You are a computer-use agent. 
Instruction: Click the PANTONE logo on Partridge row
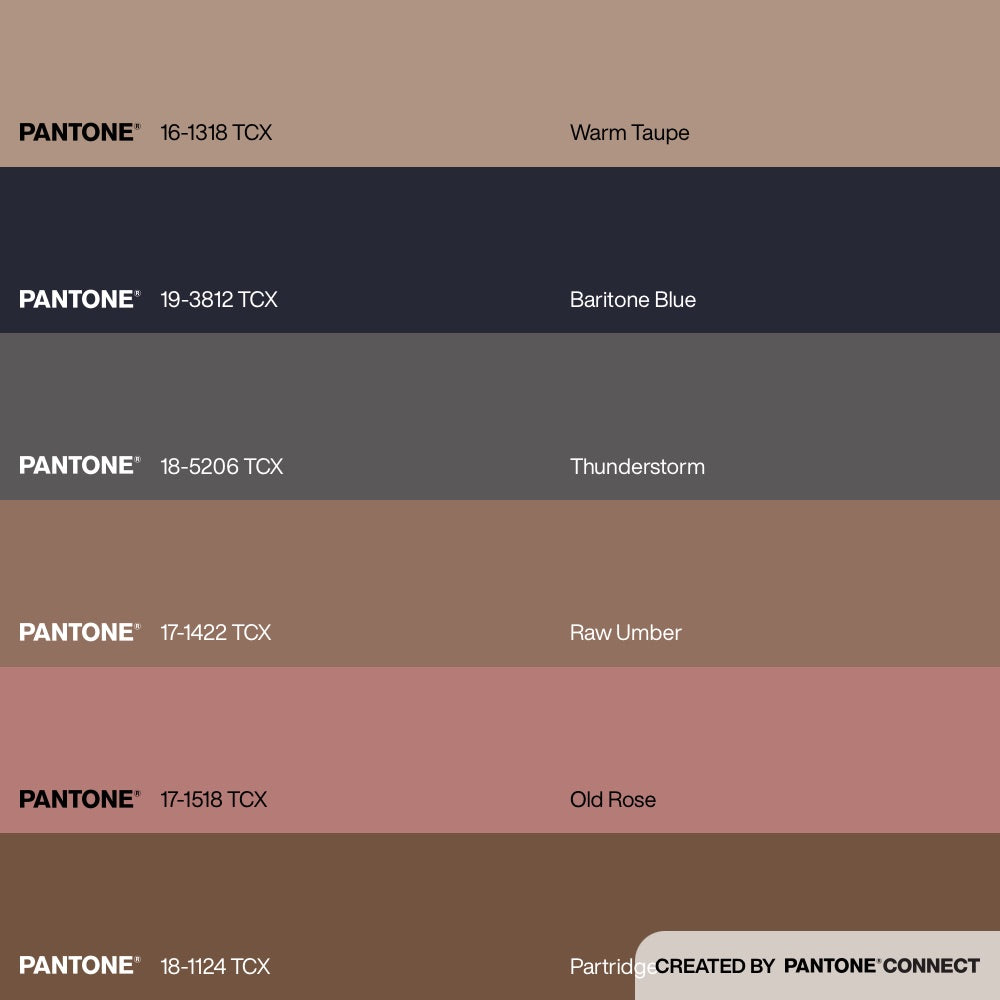[x=79, y=966]
